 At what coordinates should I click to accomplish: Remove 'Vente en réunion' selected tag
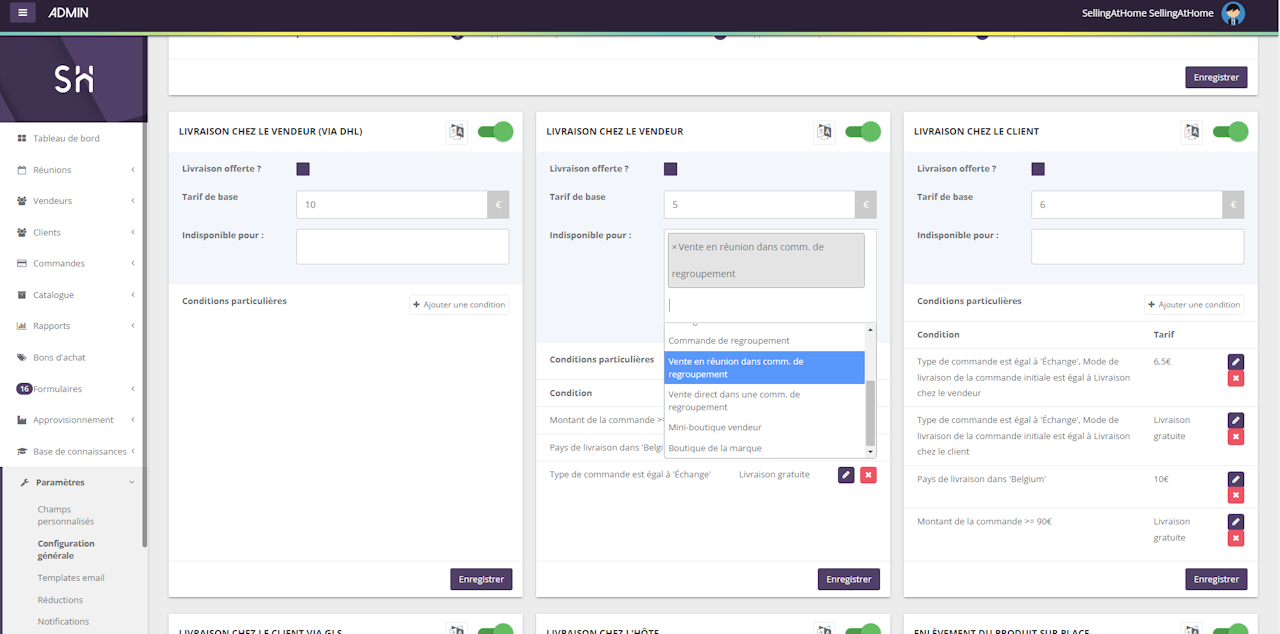(674, 247)
